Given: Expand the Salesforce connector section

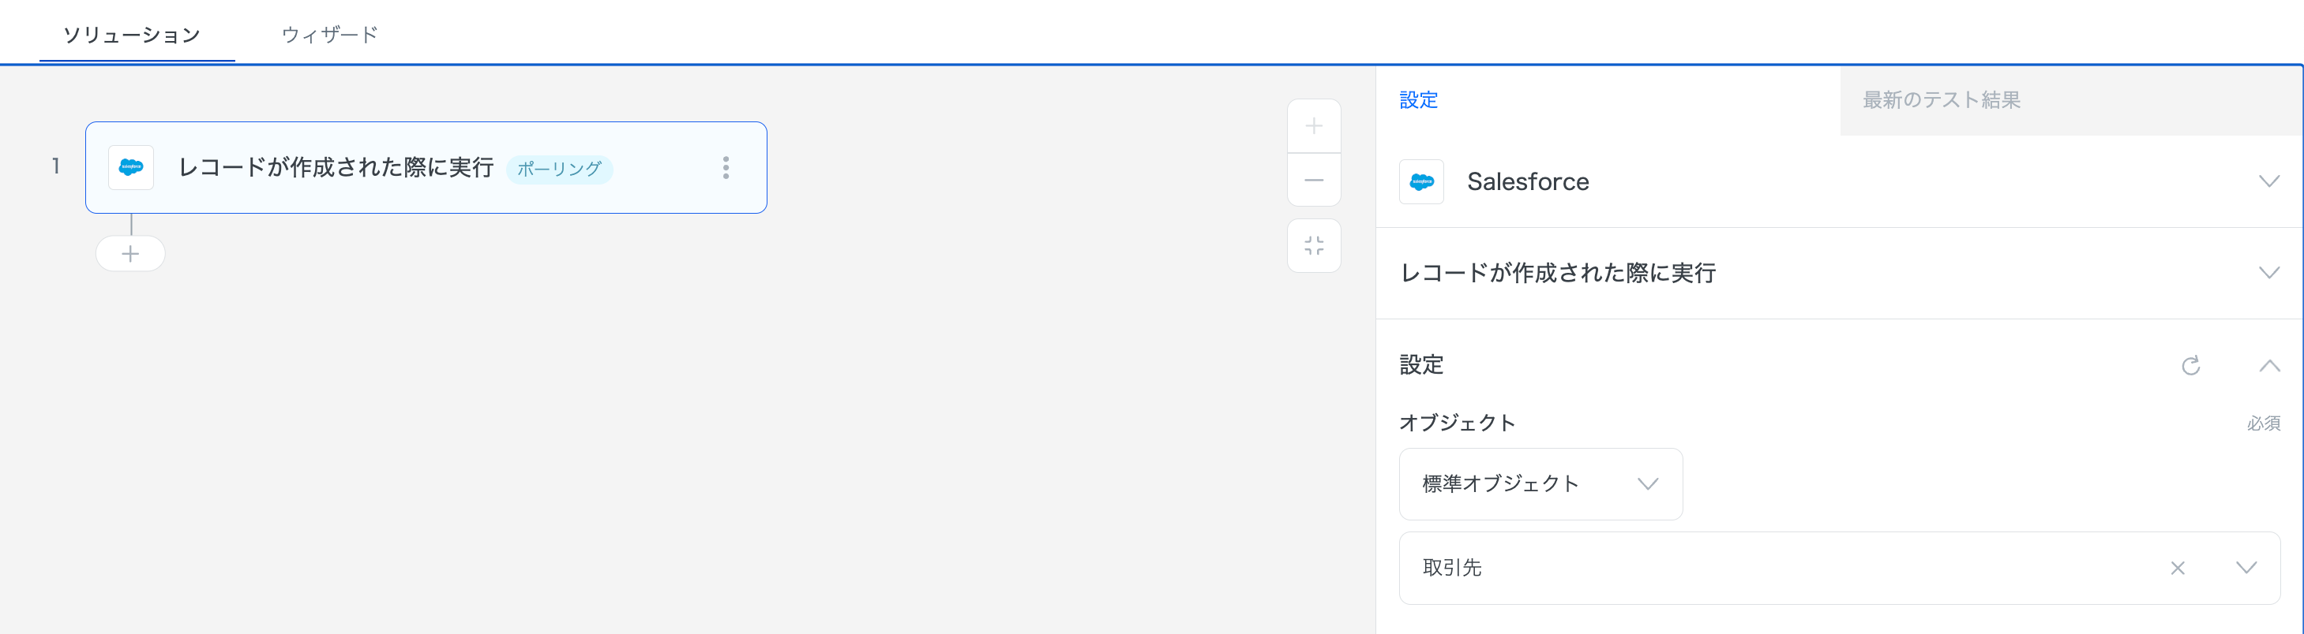Looking at the screenshot, I should coord(2269,182).
